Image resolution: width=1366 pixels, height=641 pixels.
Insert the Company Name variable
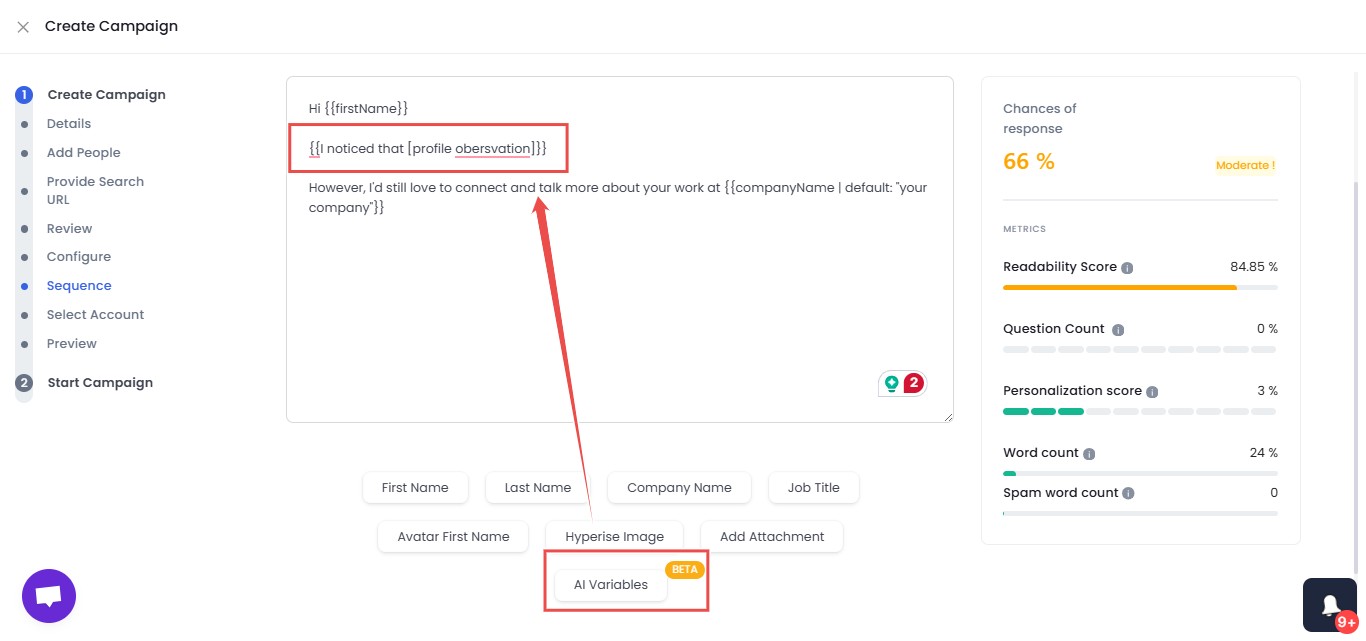coord(679,487)
